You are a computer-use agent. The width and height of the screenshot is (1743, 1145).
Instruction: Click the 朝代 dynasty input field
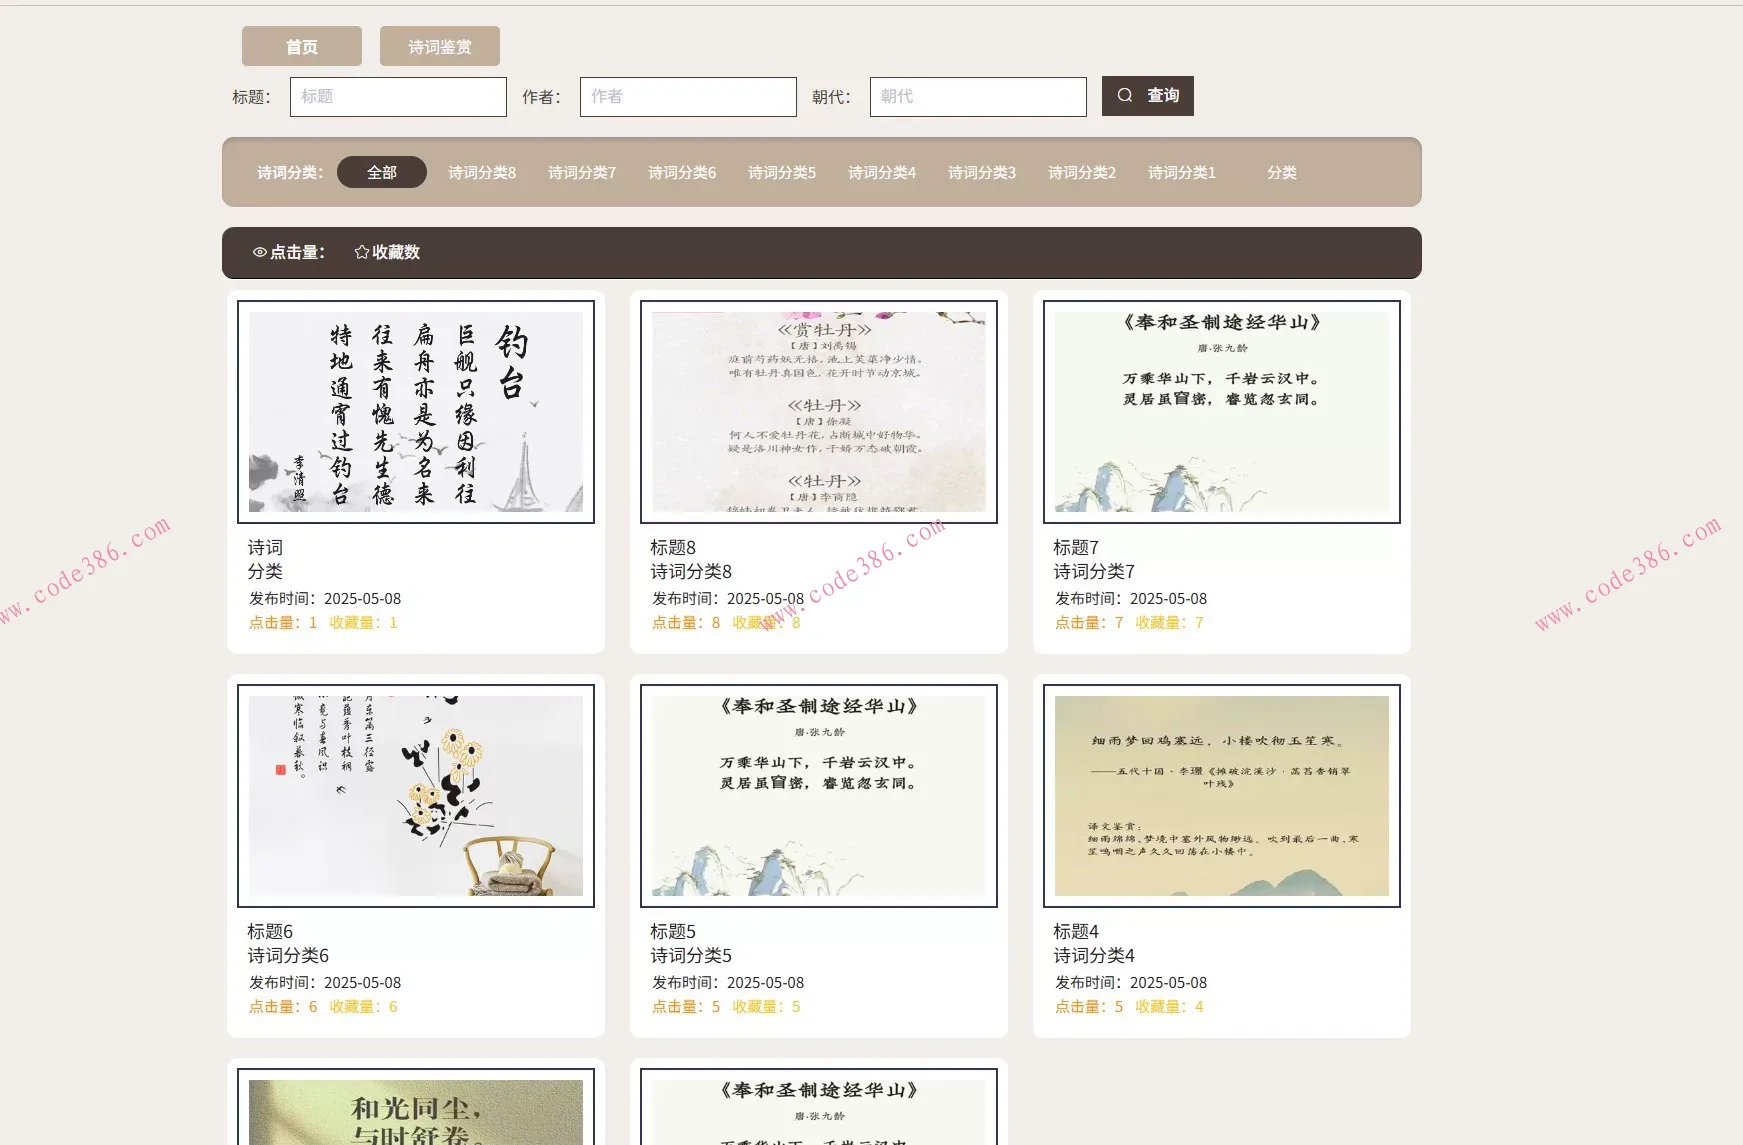coord(977,96)
